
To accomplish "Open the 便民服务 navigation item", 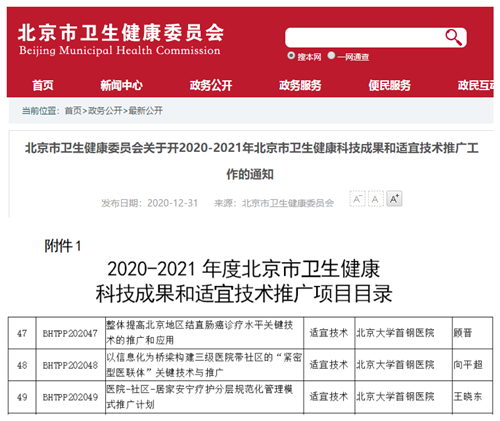I will tap(389, 85).
